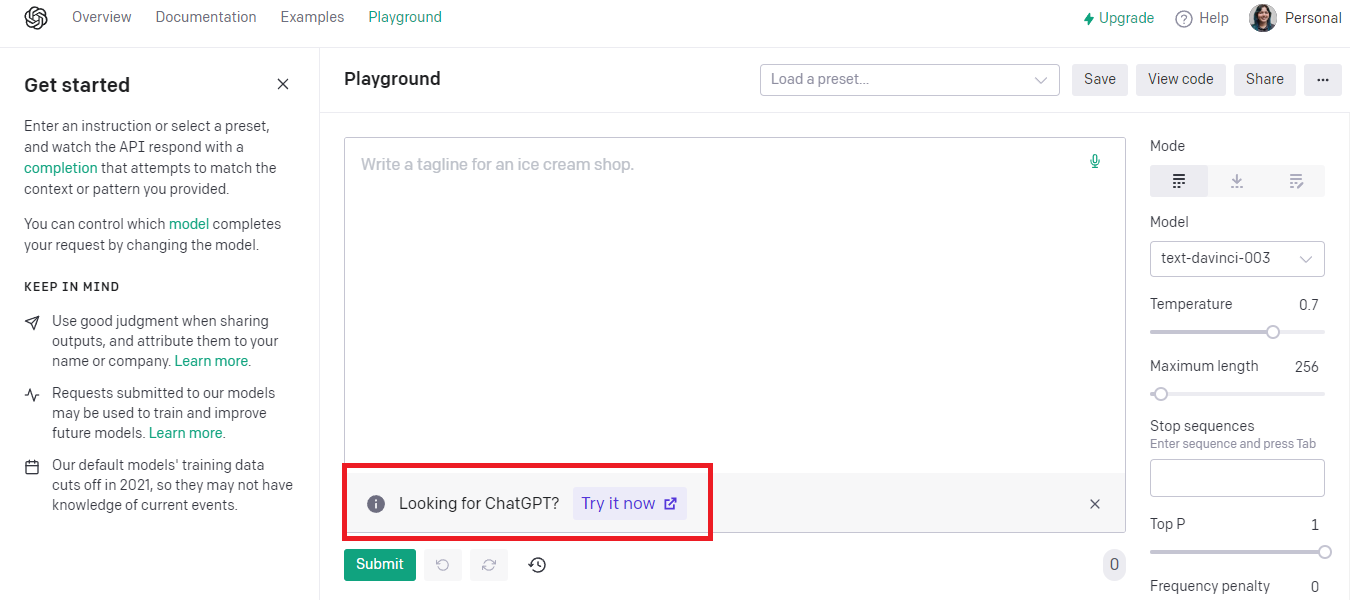Adjust the Temperature slider handle

coord(1273,332)
